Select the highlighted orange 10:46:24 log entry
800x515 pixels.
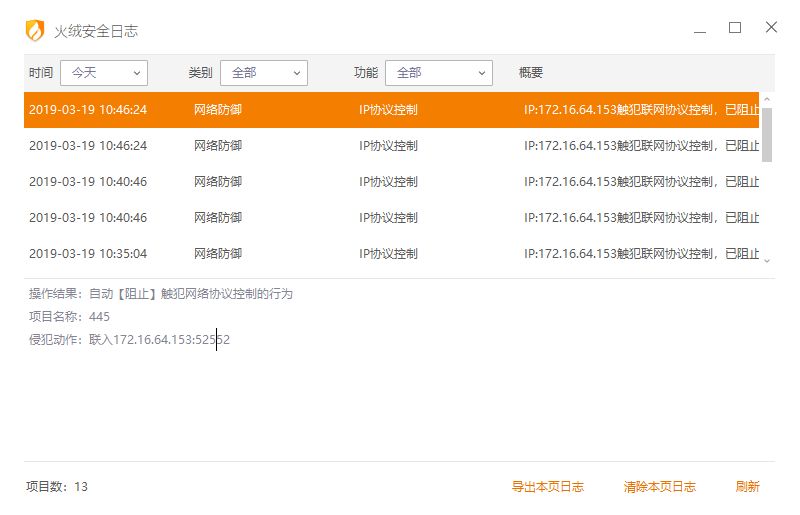pos(390,110)
